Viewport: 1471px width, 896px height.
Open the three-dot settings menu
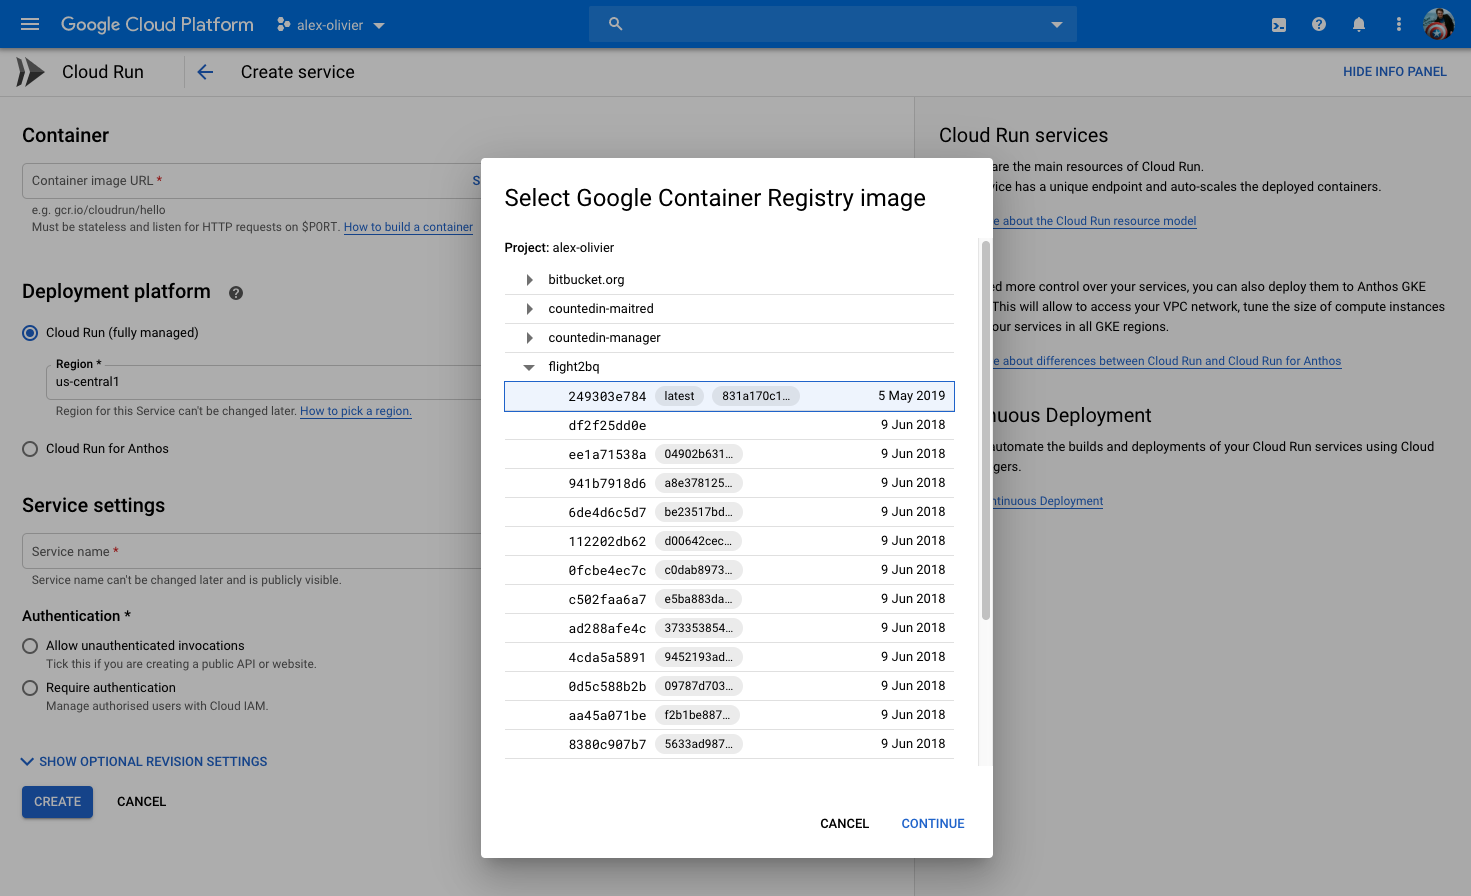click(x=1398, y=24)
